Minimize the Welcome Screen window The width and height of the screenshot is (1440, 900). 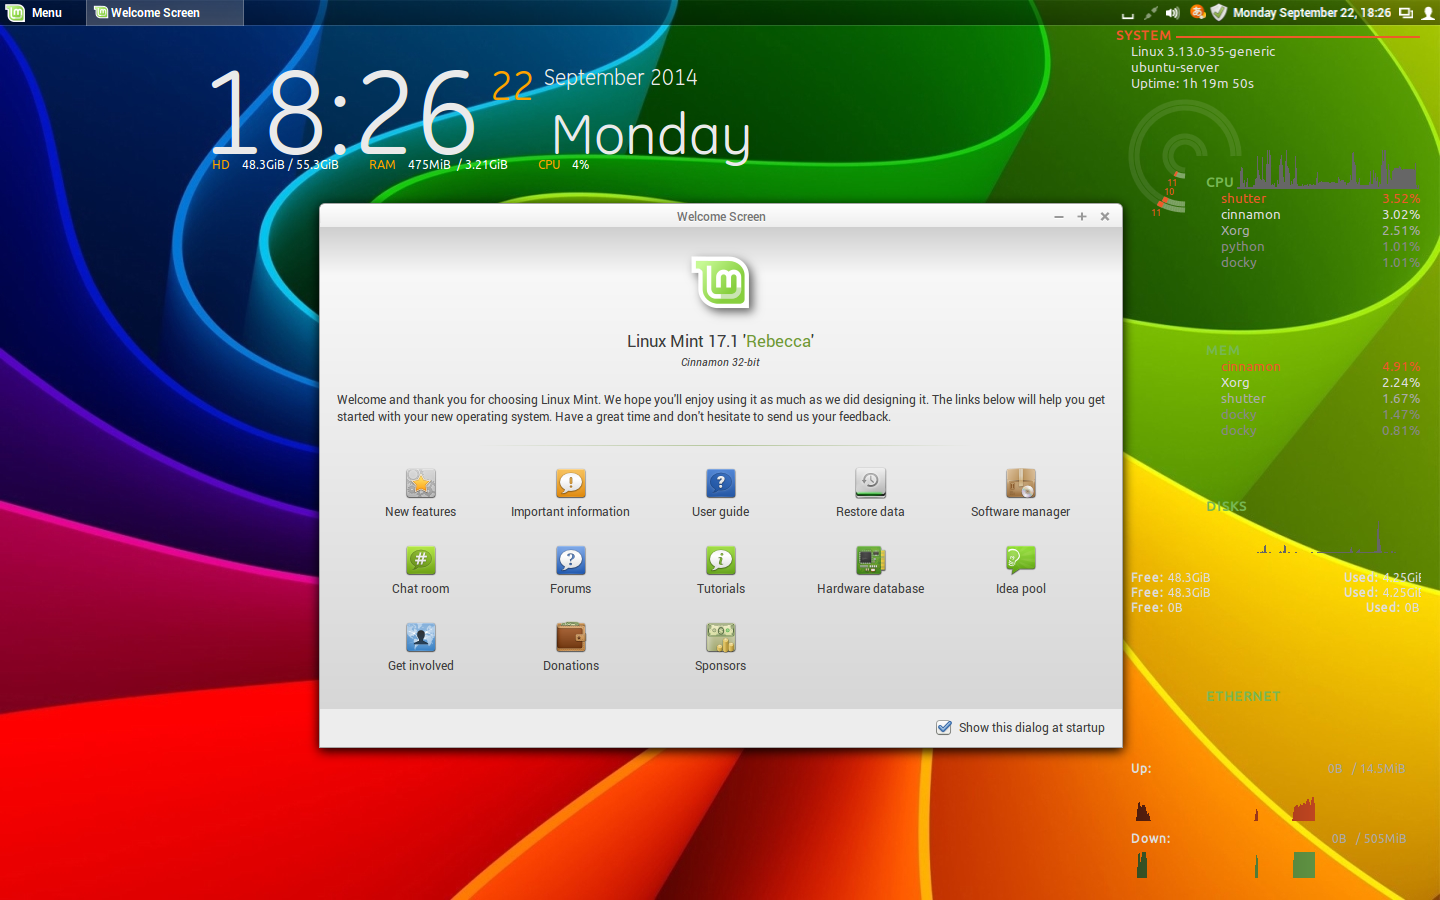(x=1059, y=216)
